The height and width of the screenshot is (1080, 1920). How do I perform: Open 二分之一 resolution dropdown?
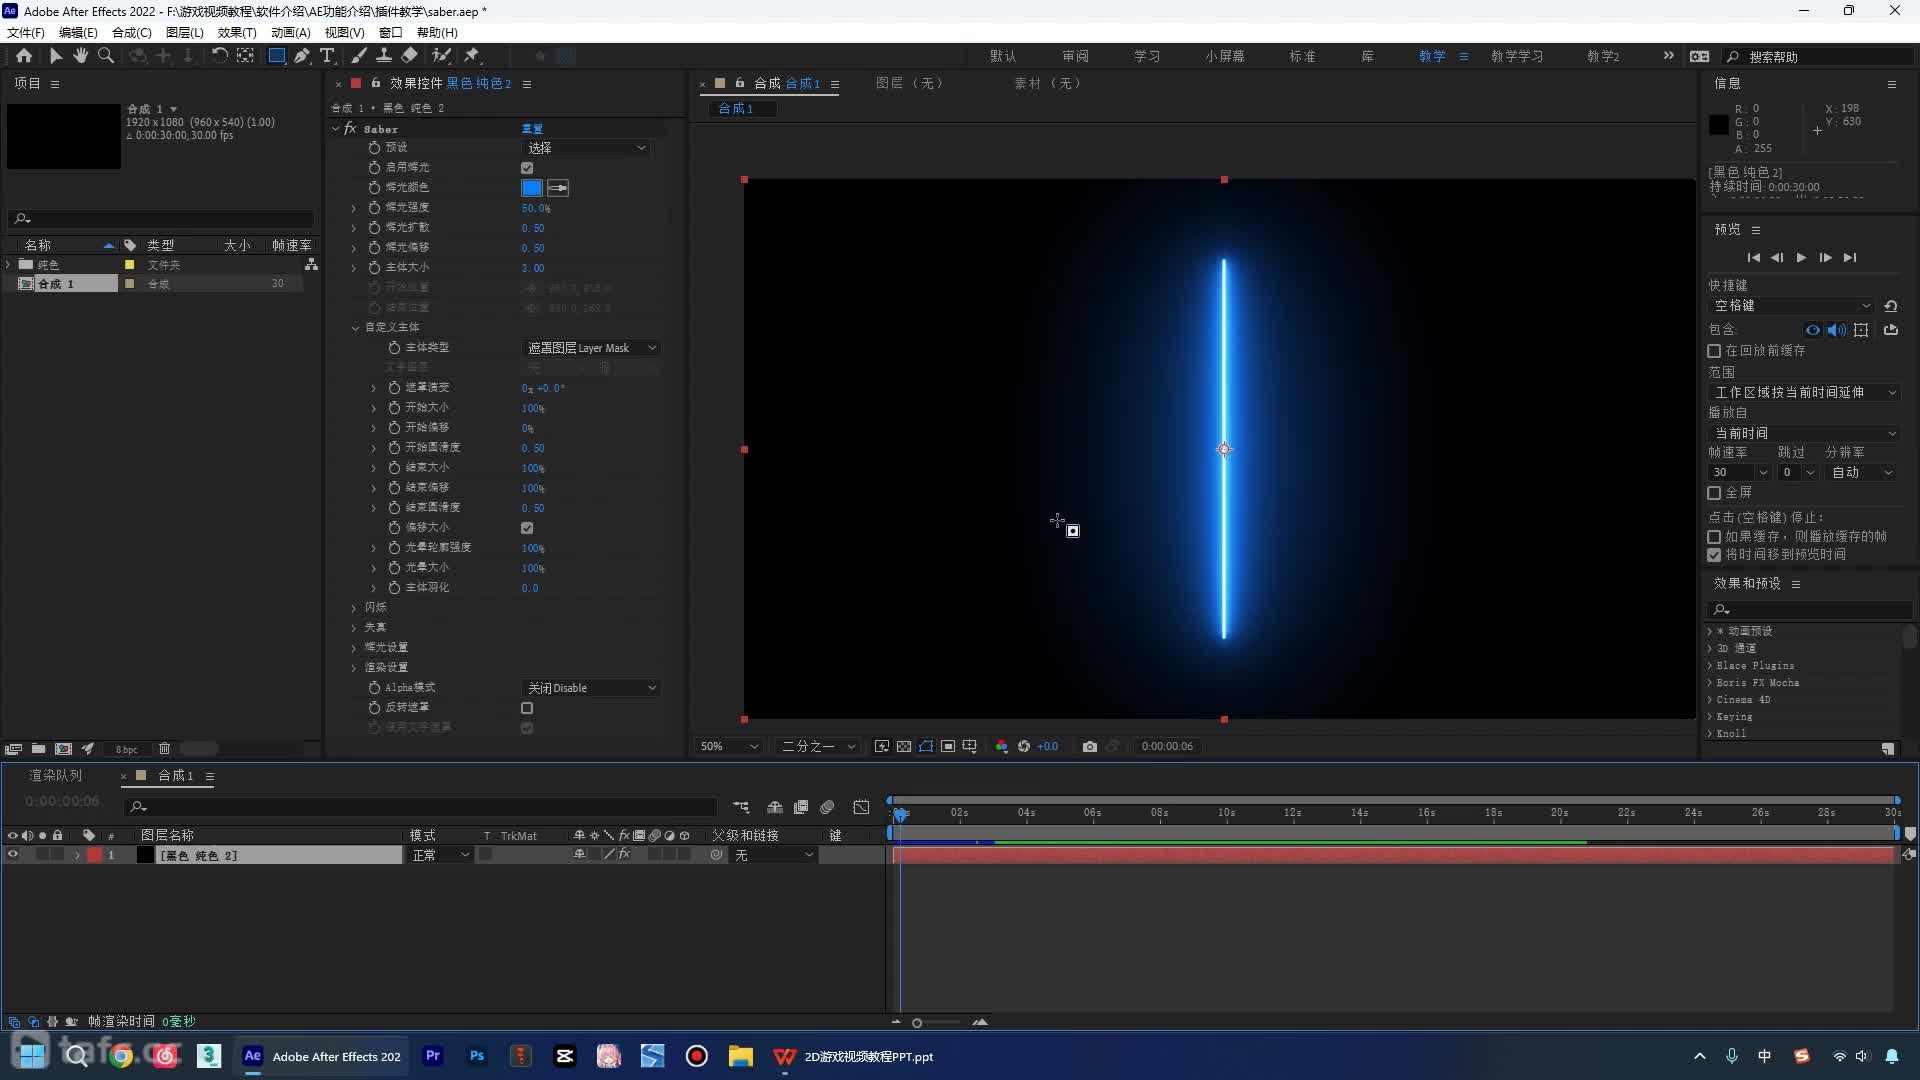pyautogui.click(x=818, y=747)
